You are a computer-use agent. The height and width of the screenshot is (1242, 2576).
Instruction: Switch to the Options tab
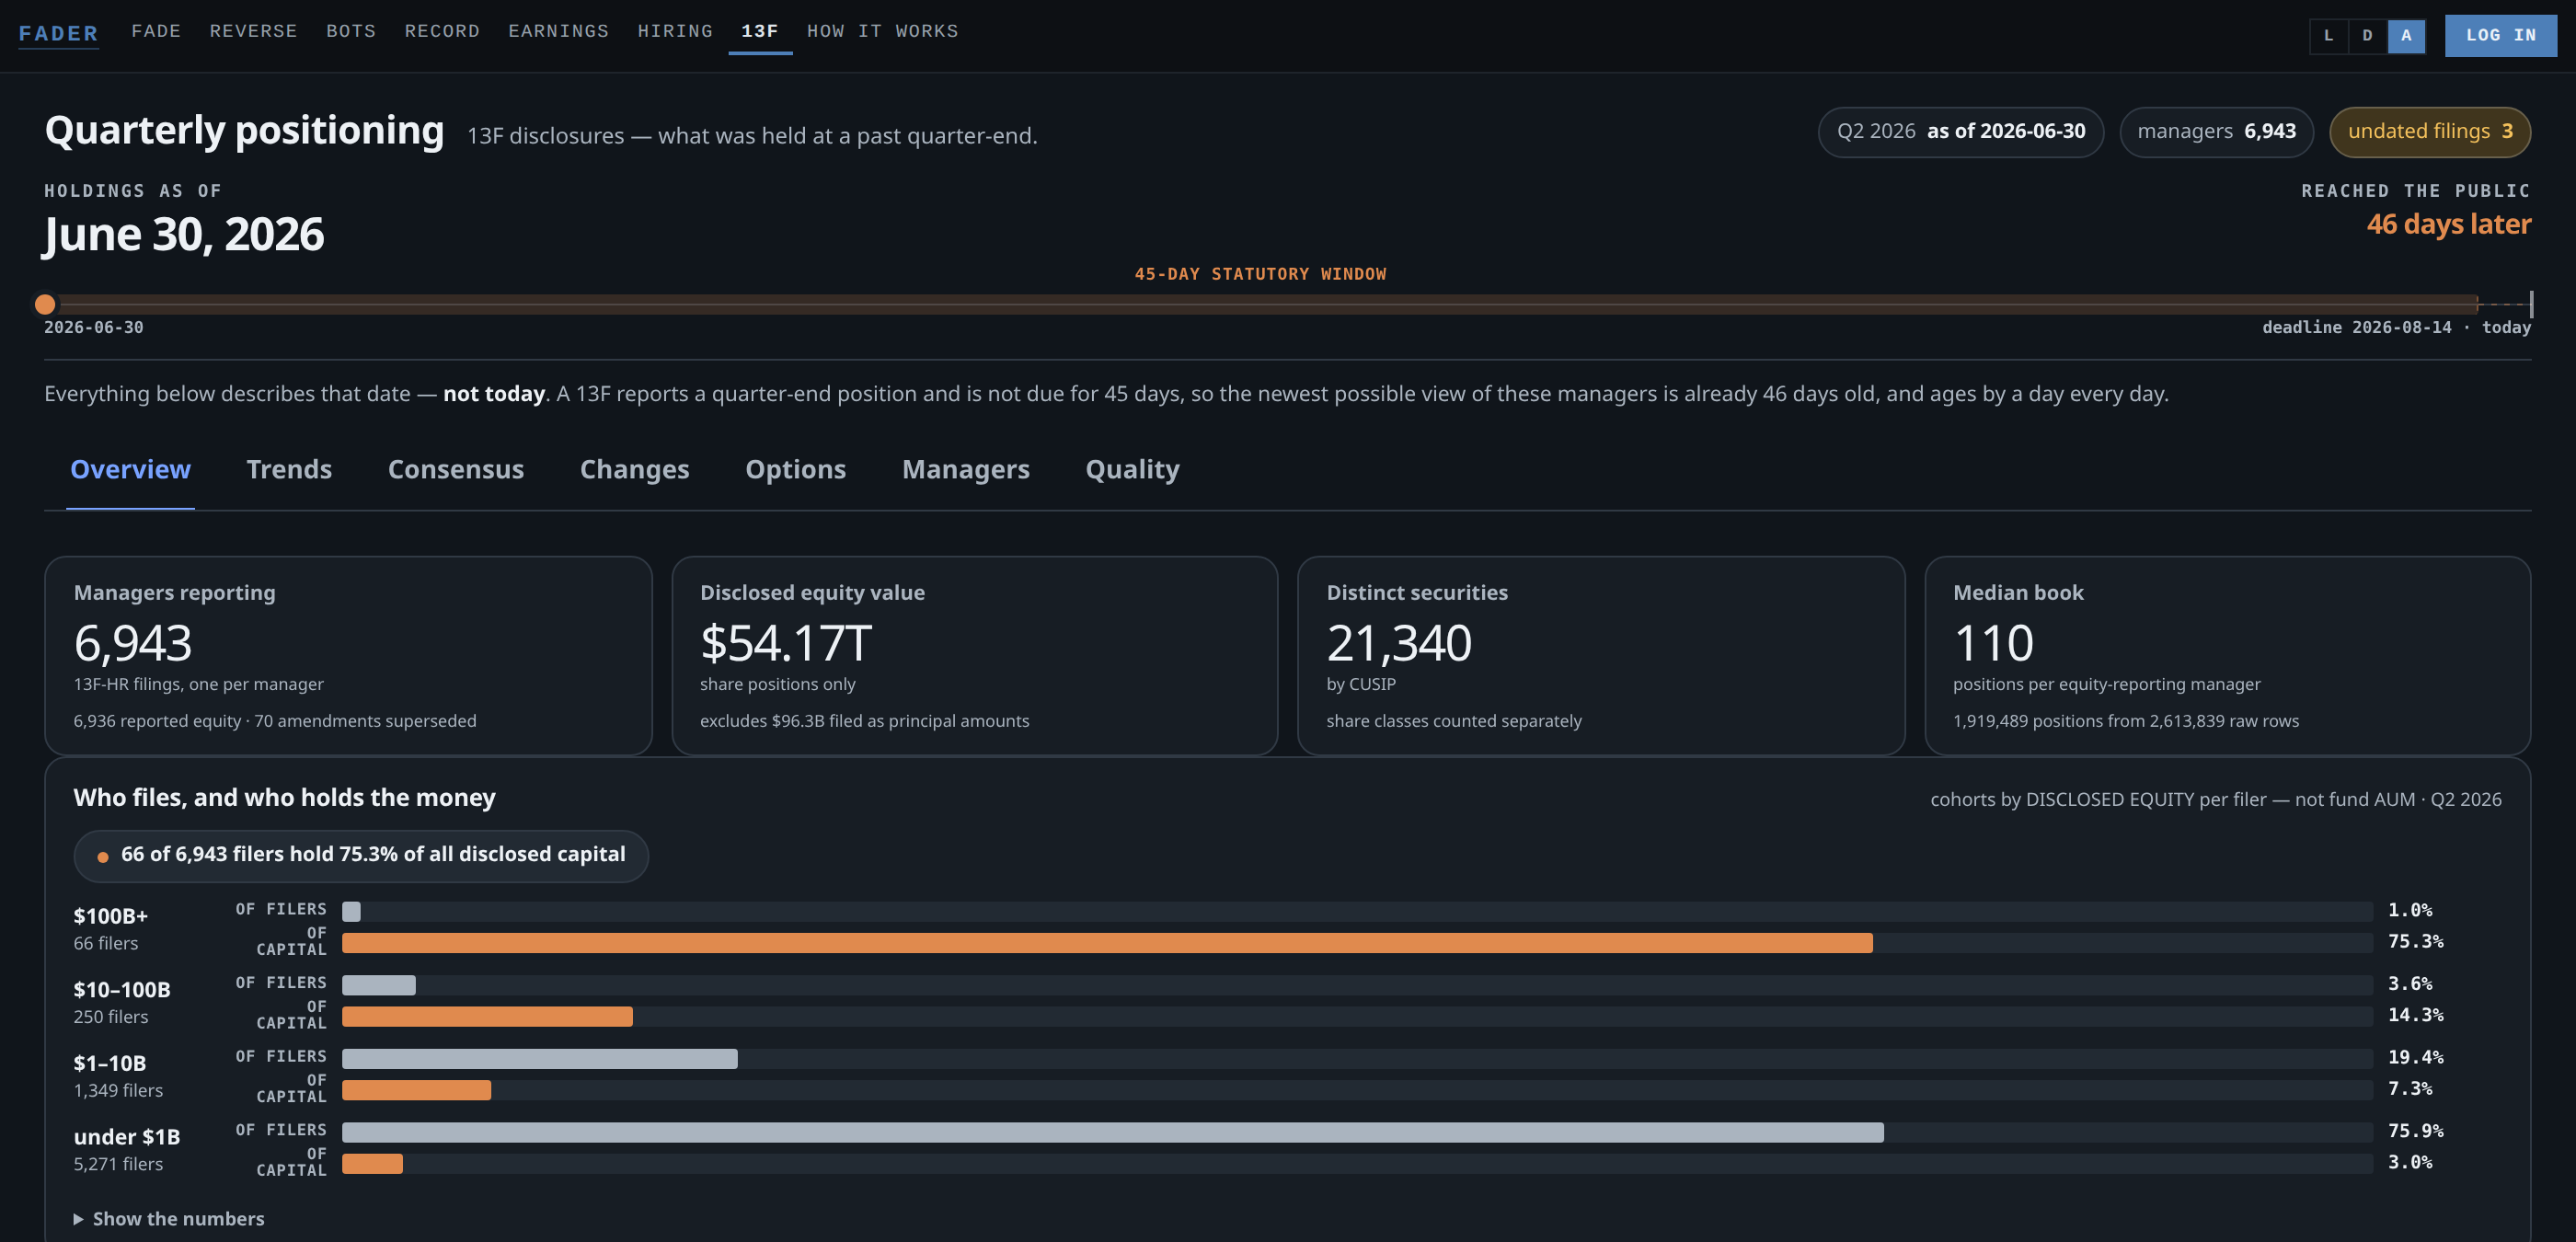coord(796,469)
